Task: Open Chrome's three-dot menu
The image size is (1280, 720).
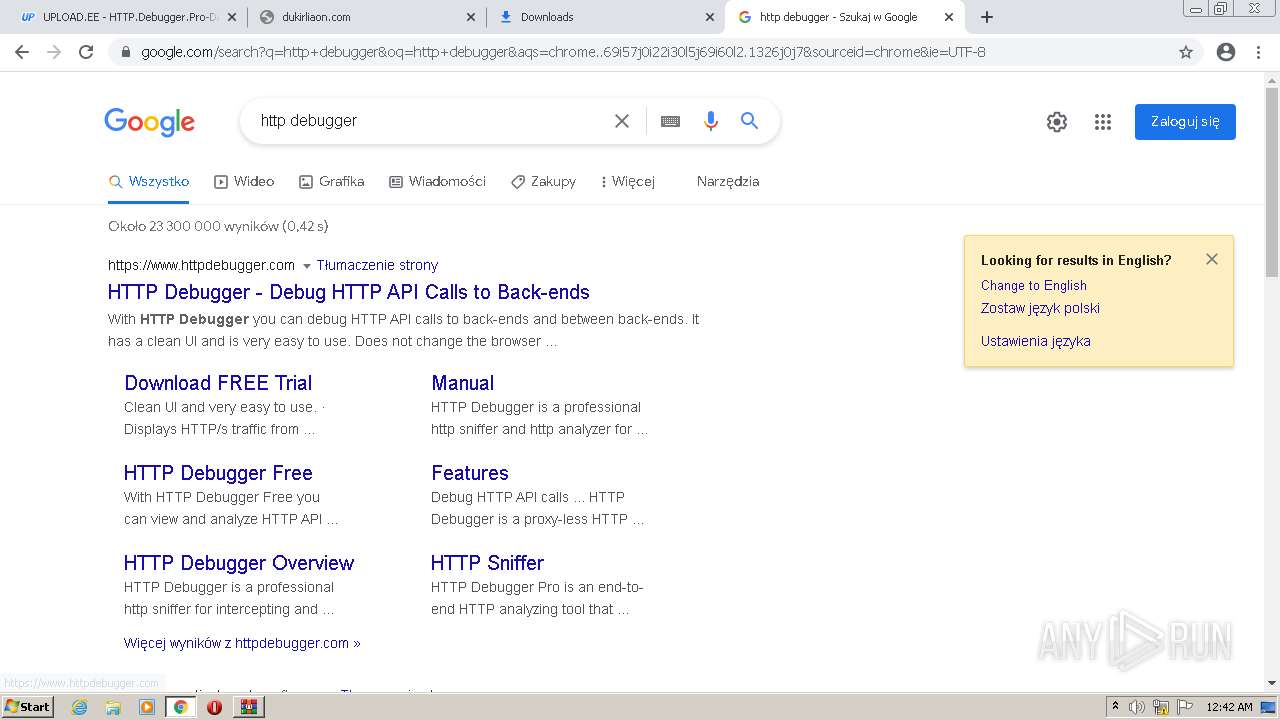Action: [x=1258, y=52]
